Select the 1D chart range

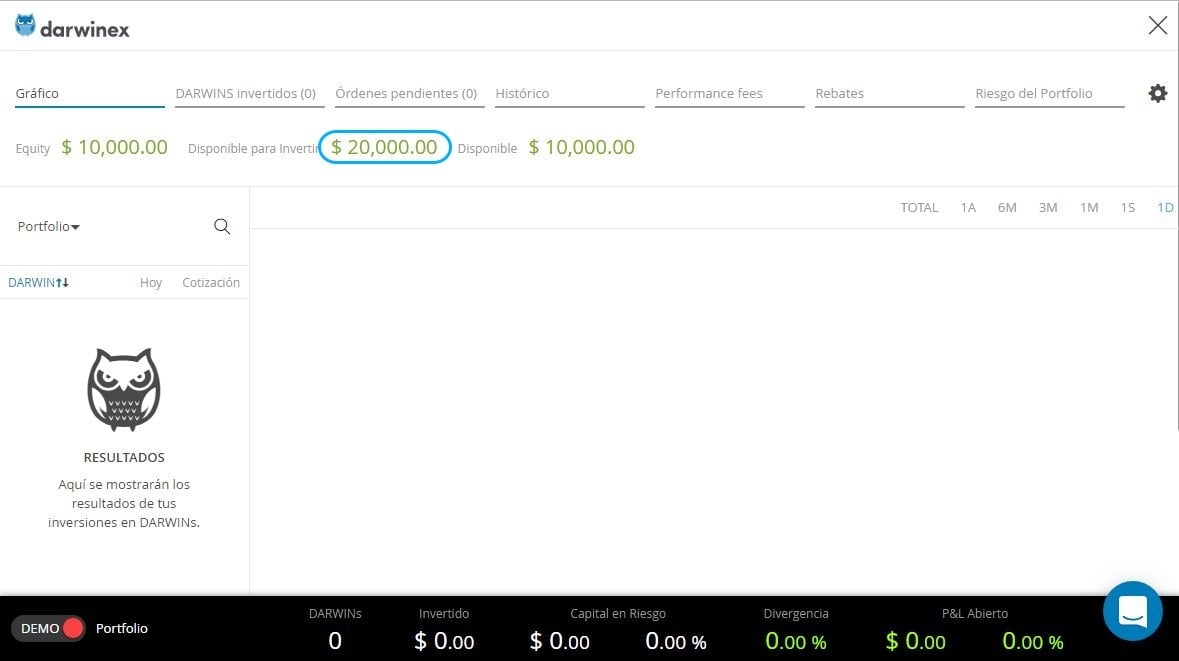1165,208
